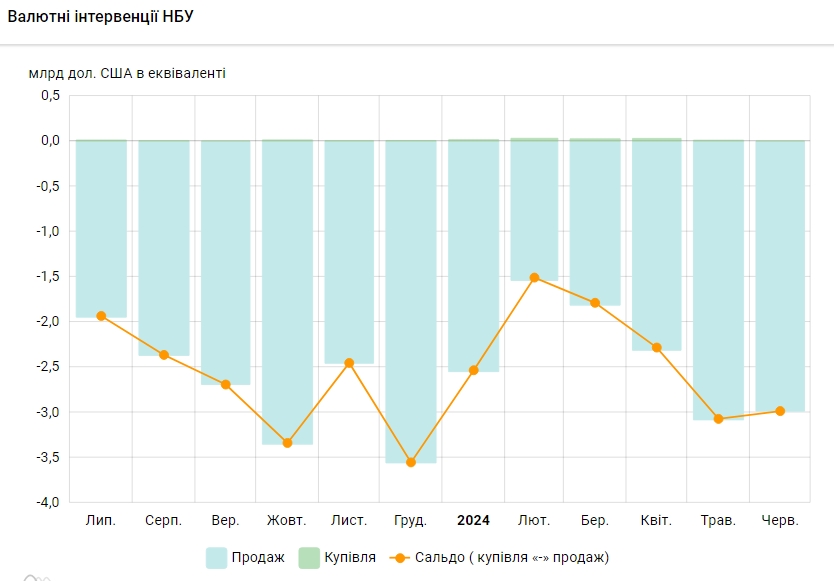Select the Жовт. orange data point
Image resolution: width=834 pixels, height=581 pixels.
click(287, 443)
